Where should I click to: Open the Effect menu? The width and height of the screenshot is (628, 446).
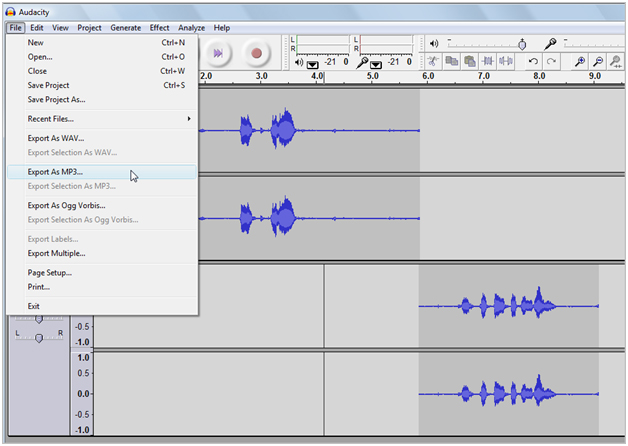[159, 28]
